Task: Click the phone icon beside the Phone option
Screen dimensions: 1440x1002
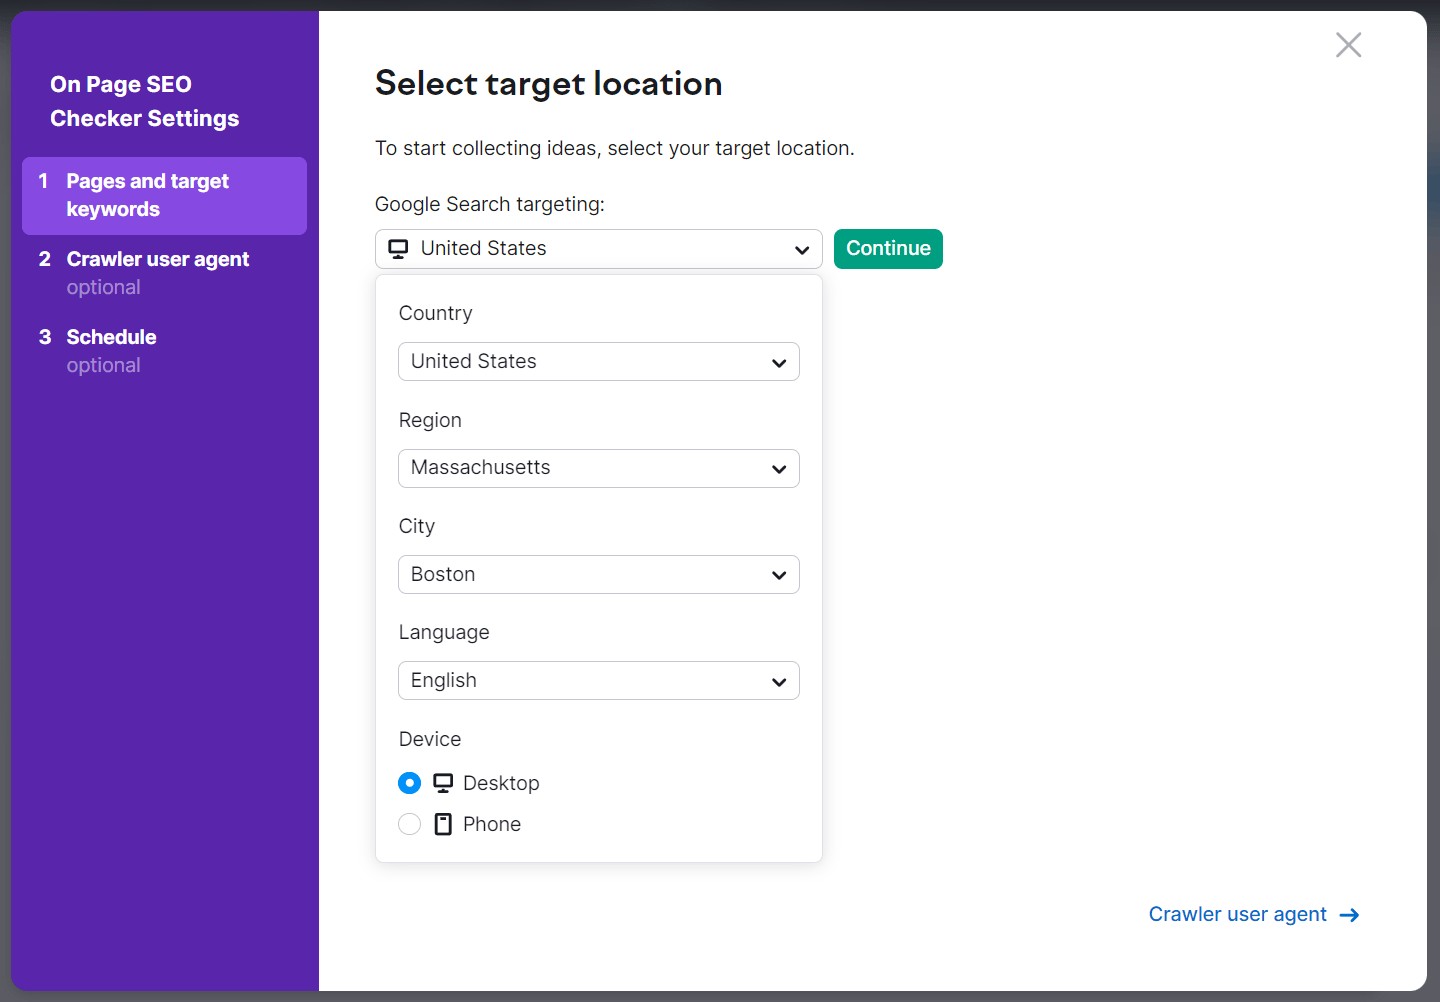Action: 441,823
